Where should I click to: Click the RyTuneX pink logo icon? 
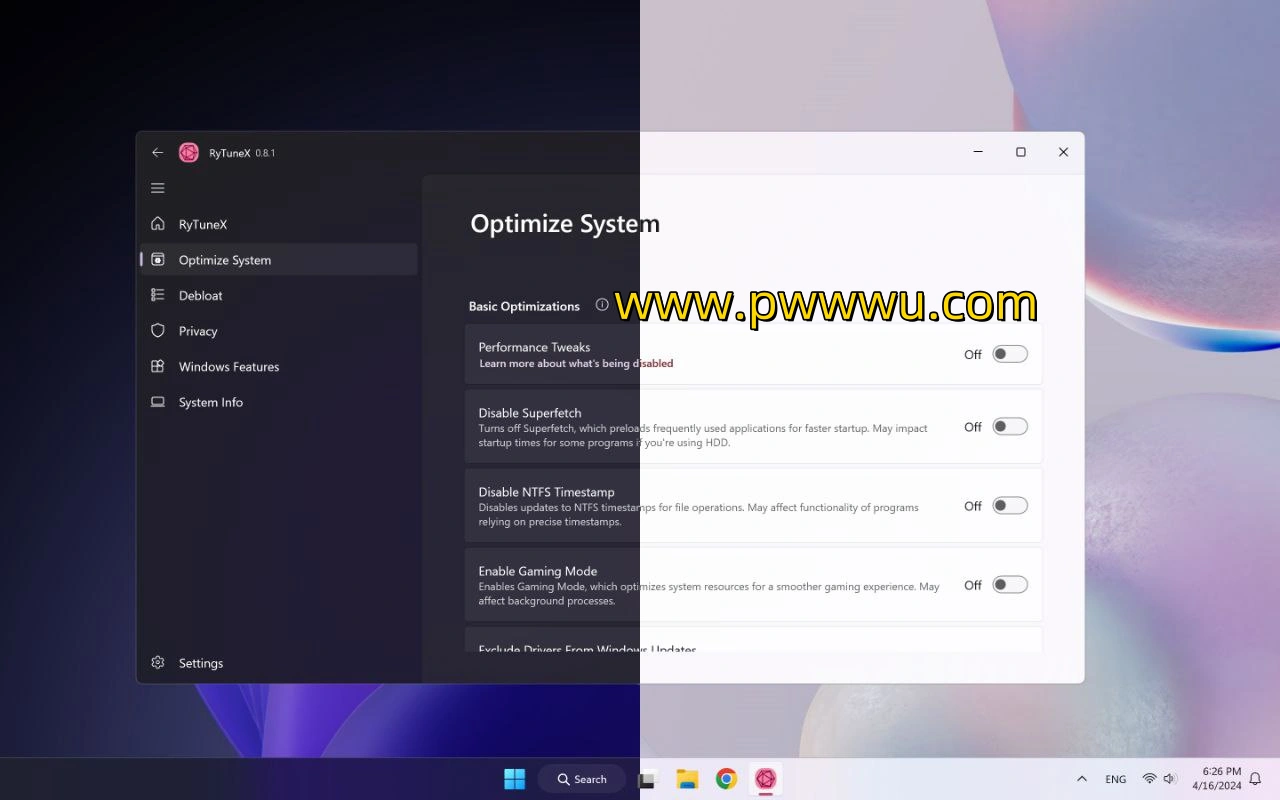(x=188, y=152)
